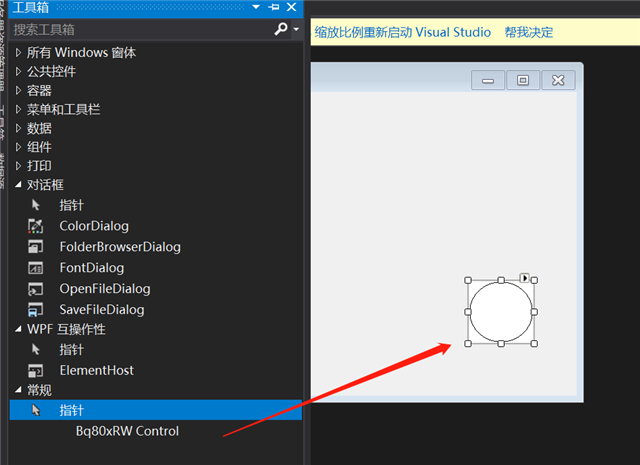This screenshot has height=465, width=640.
Task: Click the 工具箱 panel title
Action: 31,7
